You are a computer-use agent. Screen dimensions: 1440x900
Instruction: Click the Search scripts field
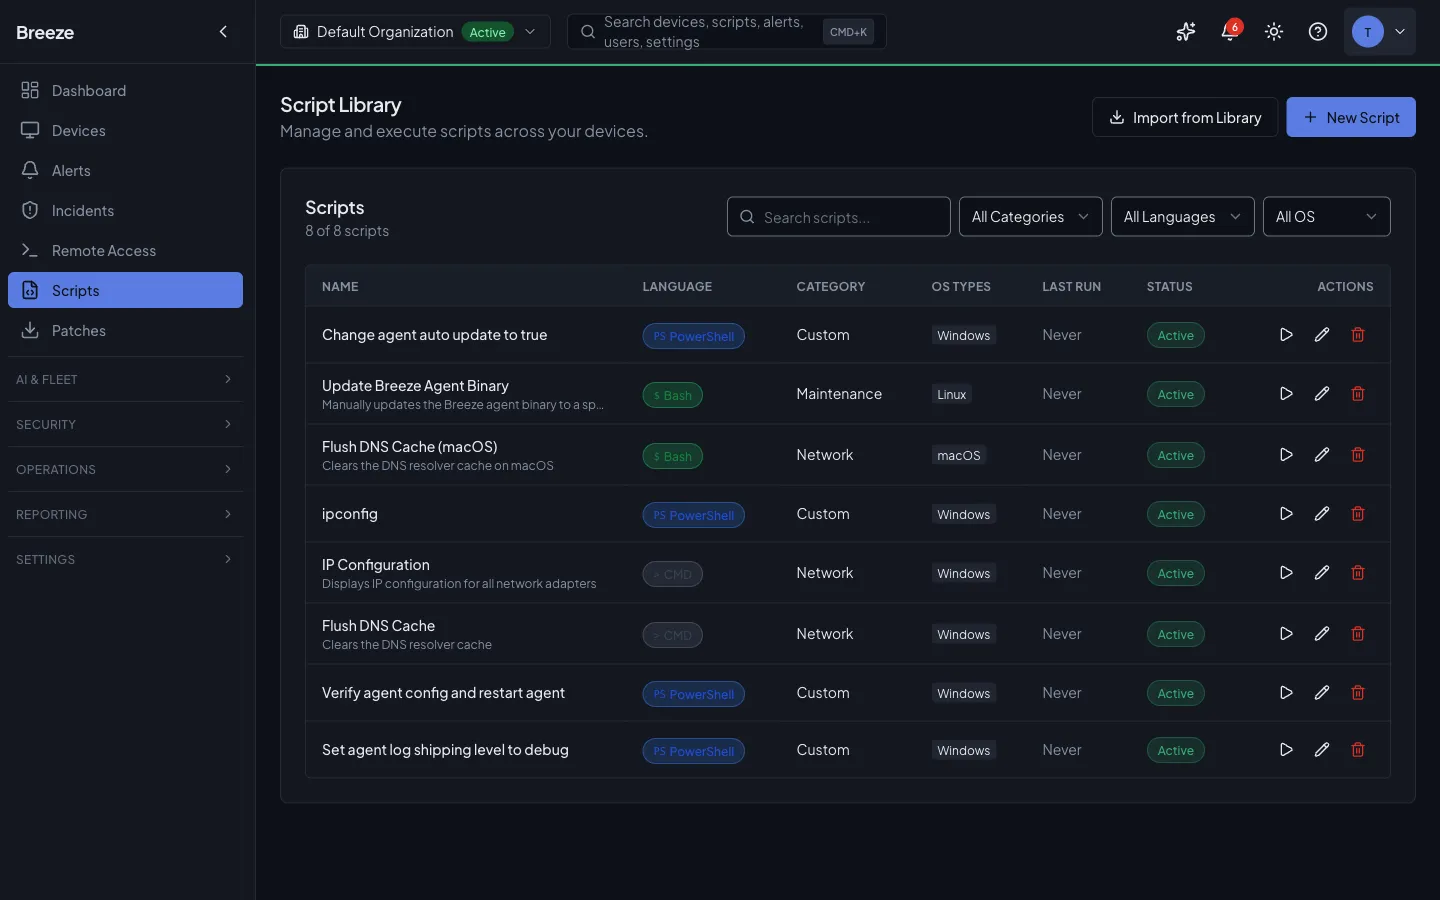[838, 216]
